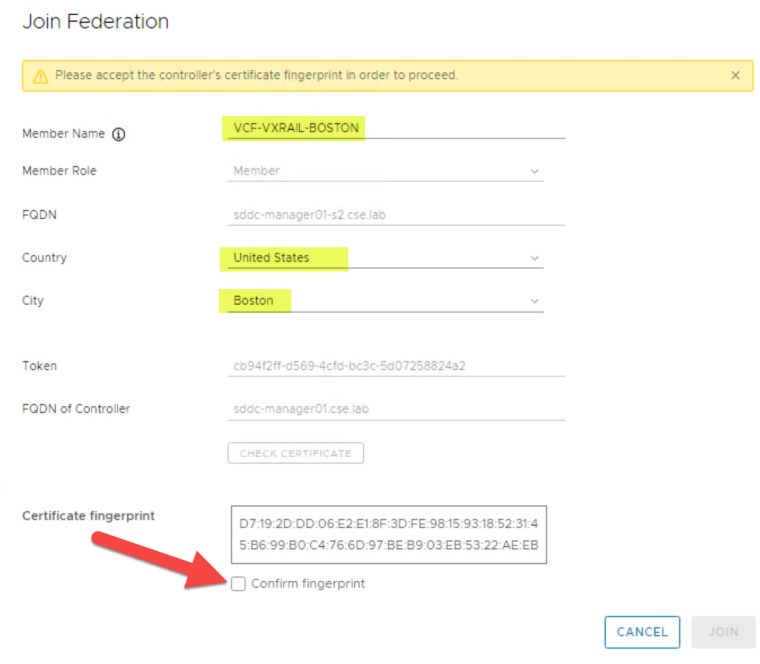Click the Member Role label
Image resolution: width=760 pixels, height=664 pixels.
click(x=59, y=171)
